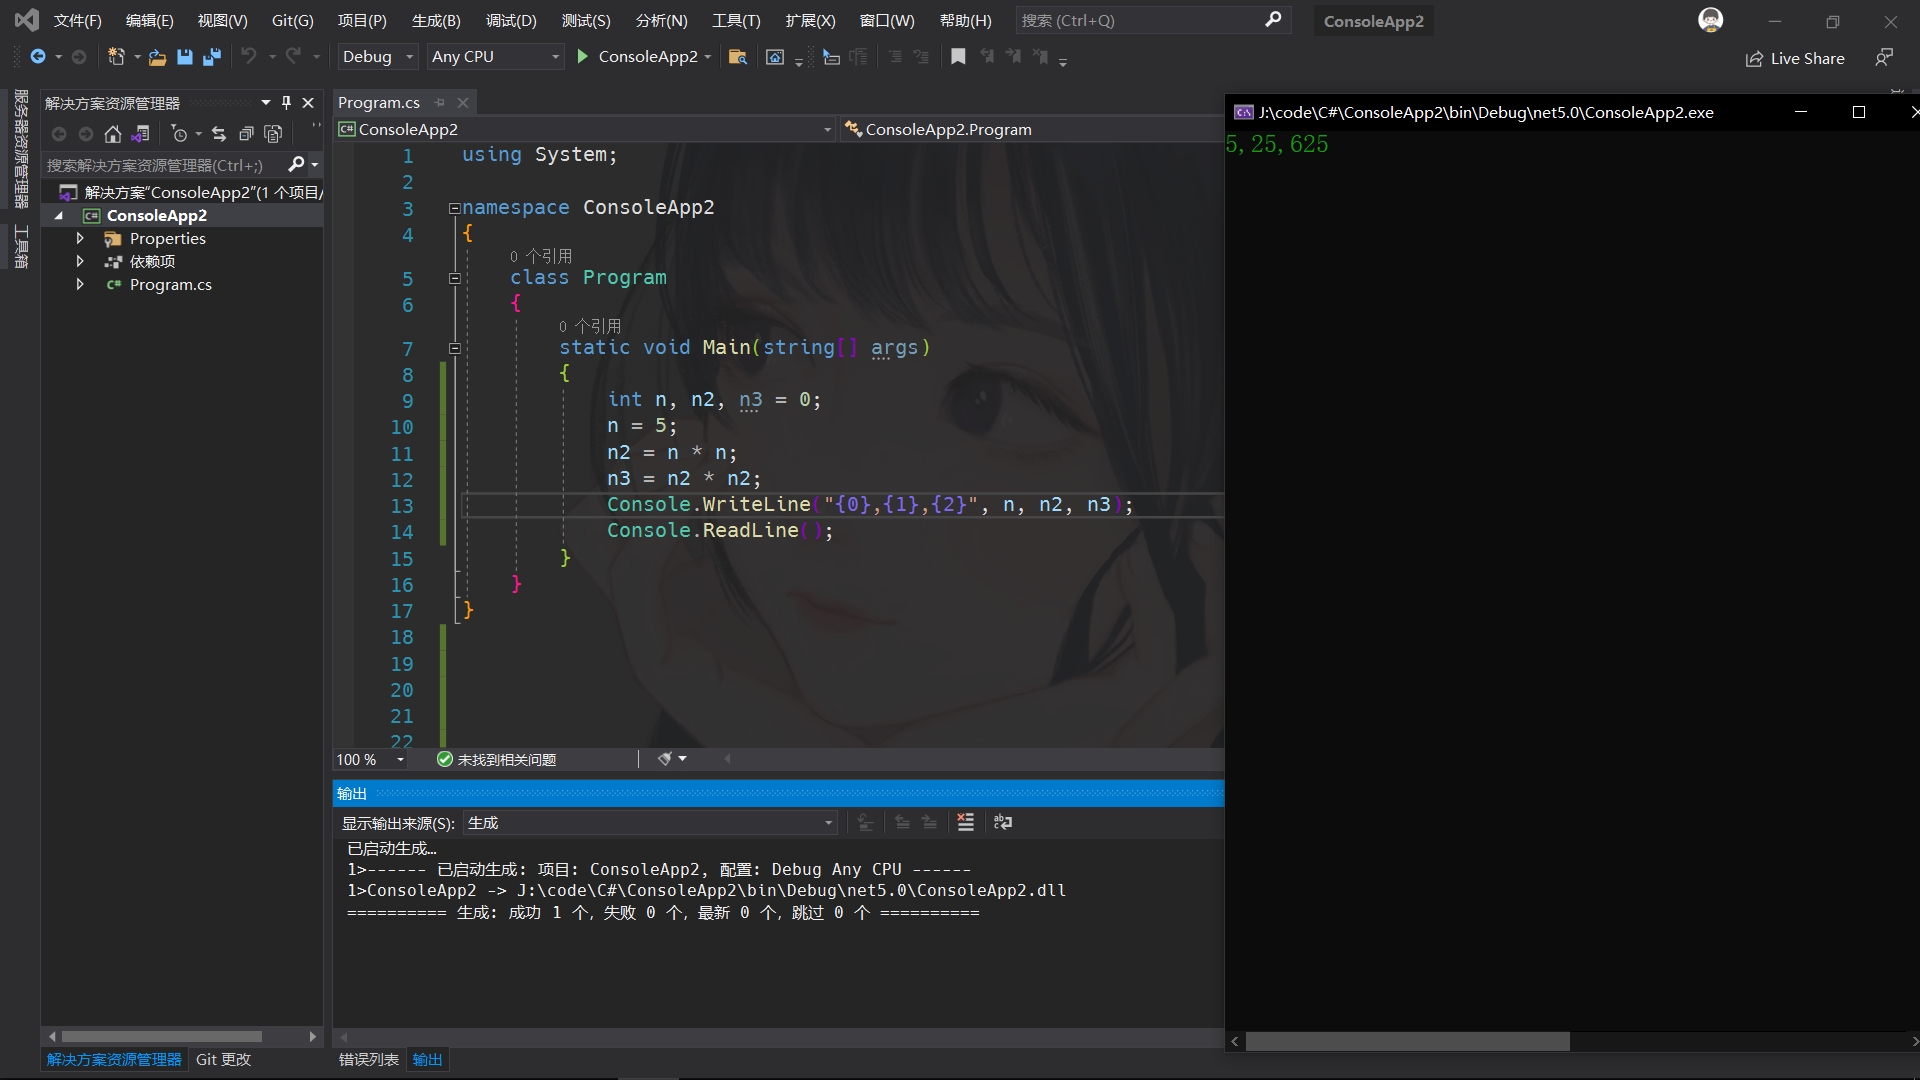The image size is (1920, 1080).
Task: Clear all output with the clear icon
Action: (x=965, y=822)
